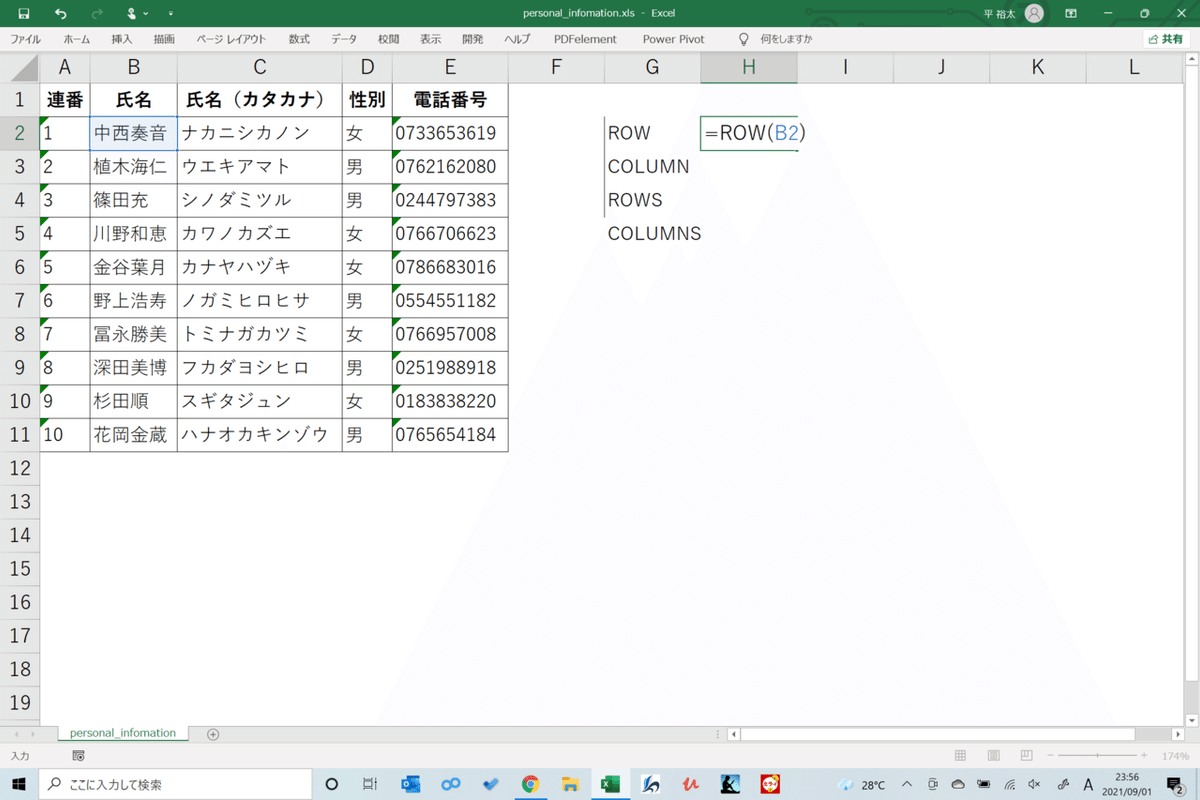The width and height of the screenshot is (1200, 800).
Task: Click cell containing 中西奏音
Action: (133, 134)
